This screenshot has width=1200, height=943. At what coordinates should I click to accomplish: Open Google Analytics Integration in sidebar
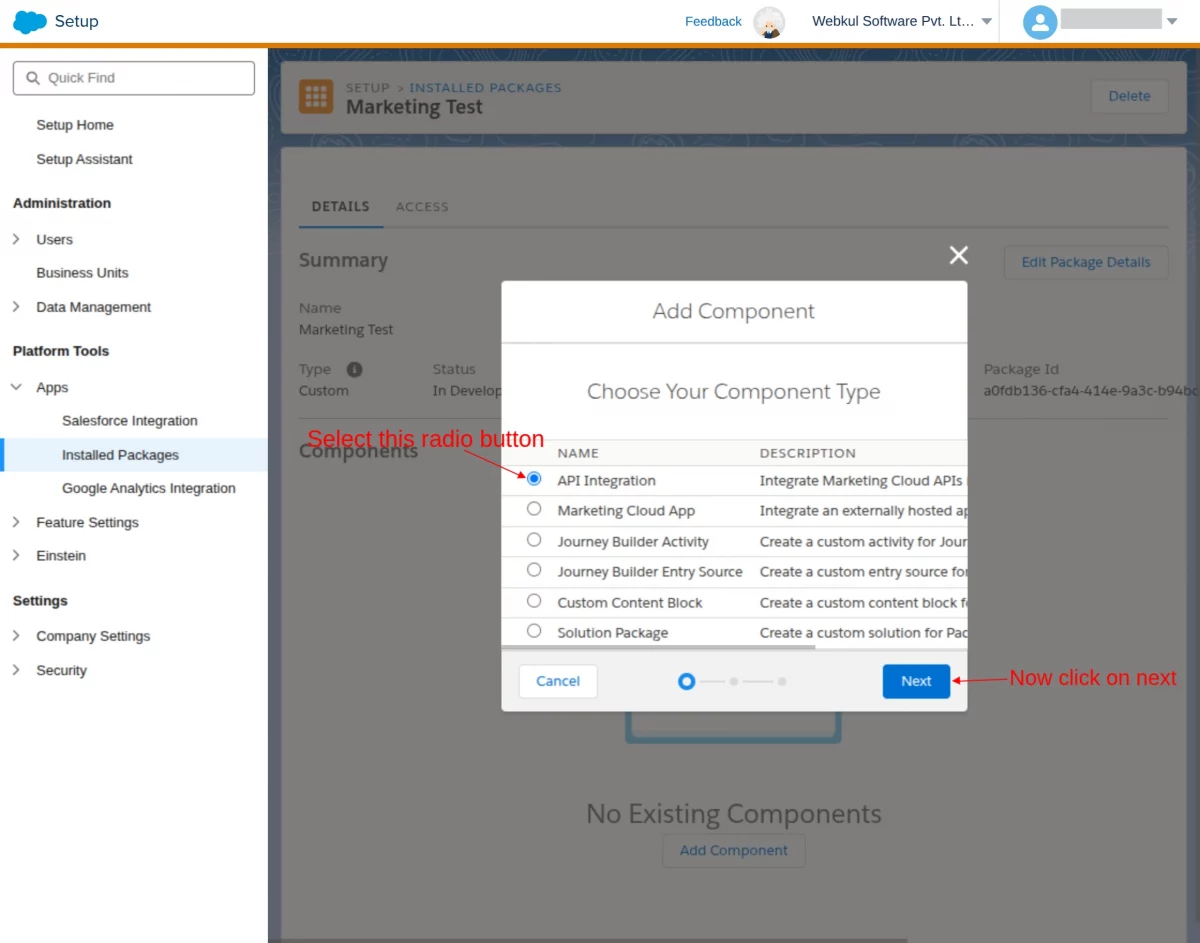coord(149,488)
